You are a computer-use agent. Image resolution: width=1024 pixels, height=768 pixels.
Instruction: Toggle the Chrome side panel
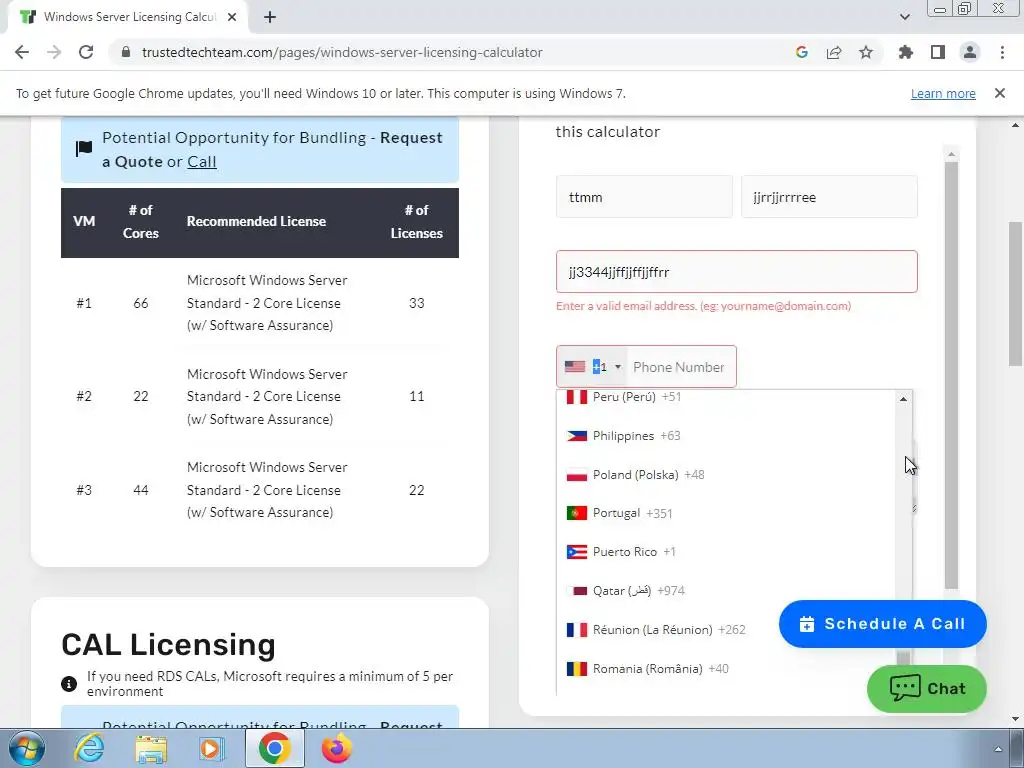(x=937, y=52)
